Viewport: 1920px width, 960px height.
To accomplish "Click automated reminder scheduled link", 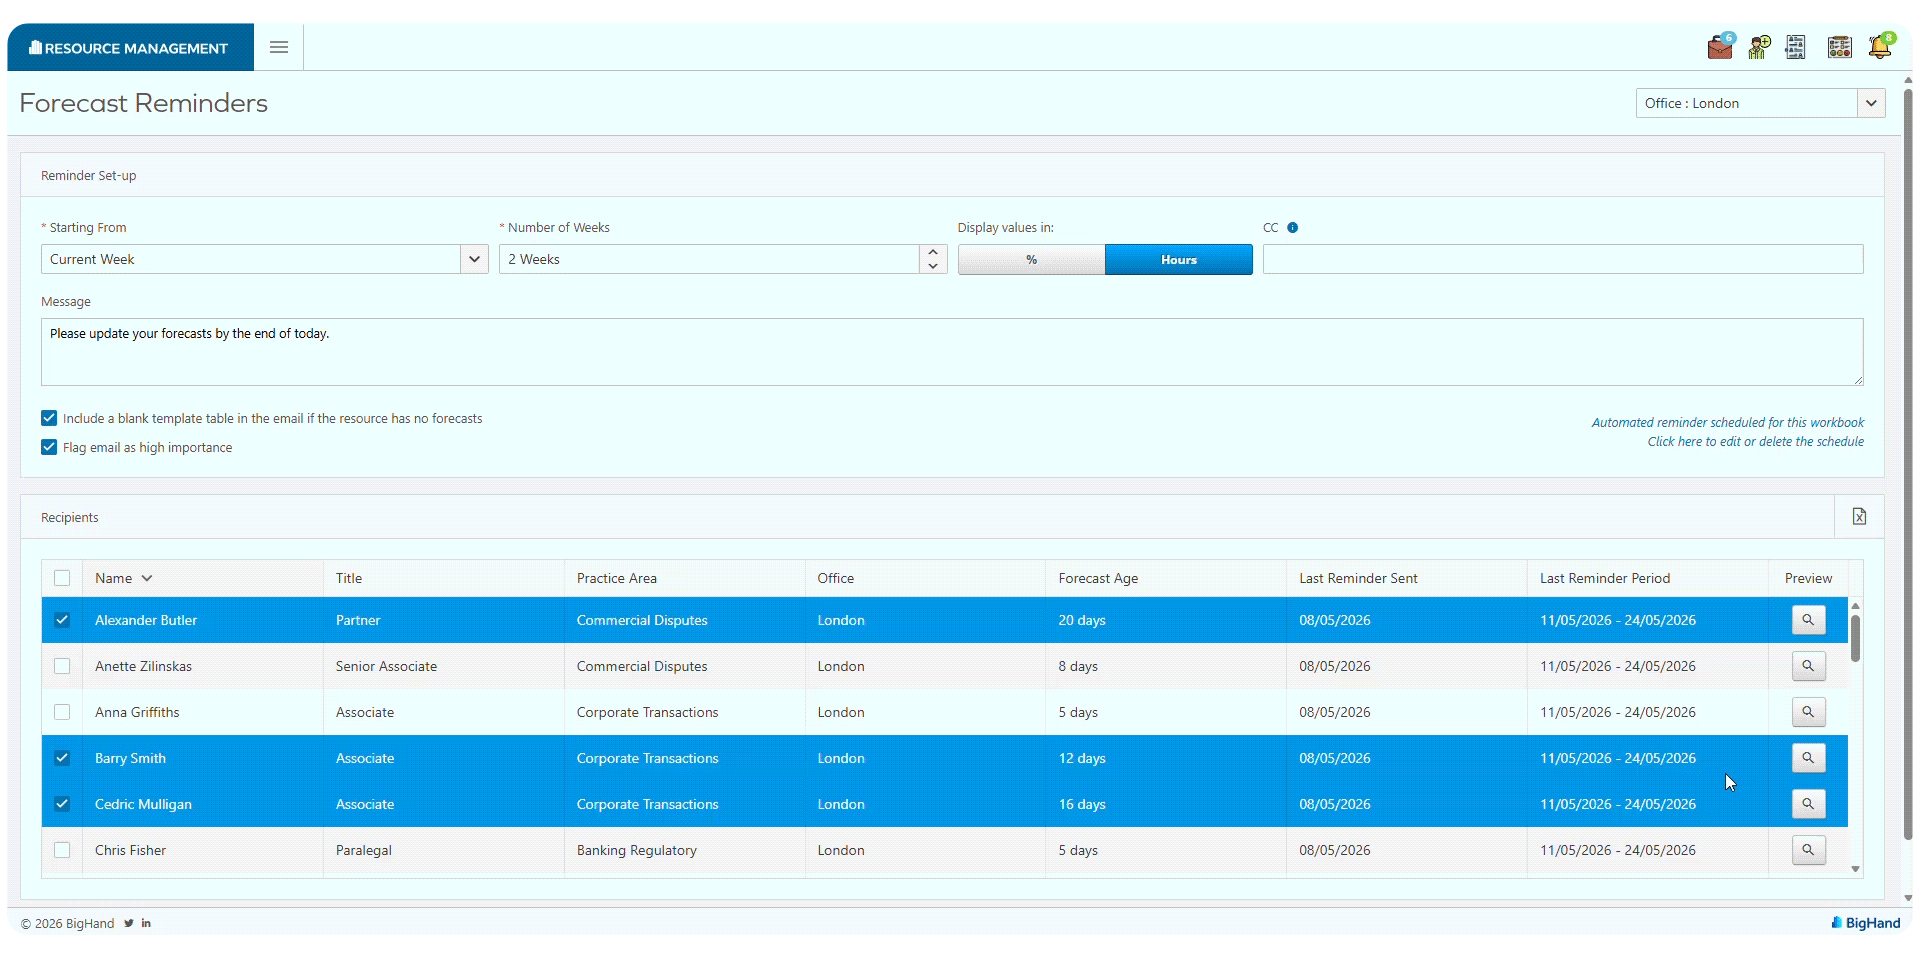I will pos(1727,423).
